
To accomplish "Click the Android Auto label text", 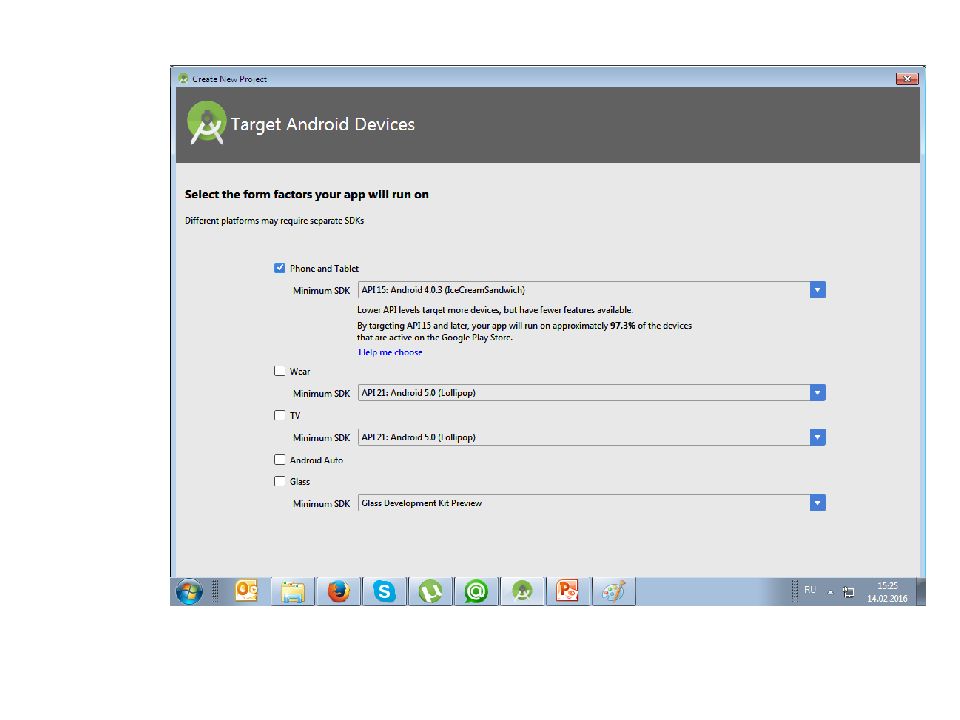I will tap(317, 460).
